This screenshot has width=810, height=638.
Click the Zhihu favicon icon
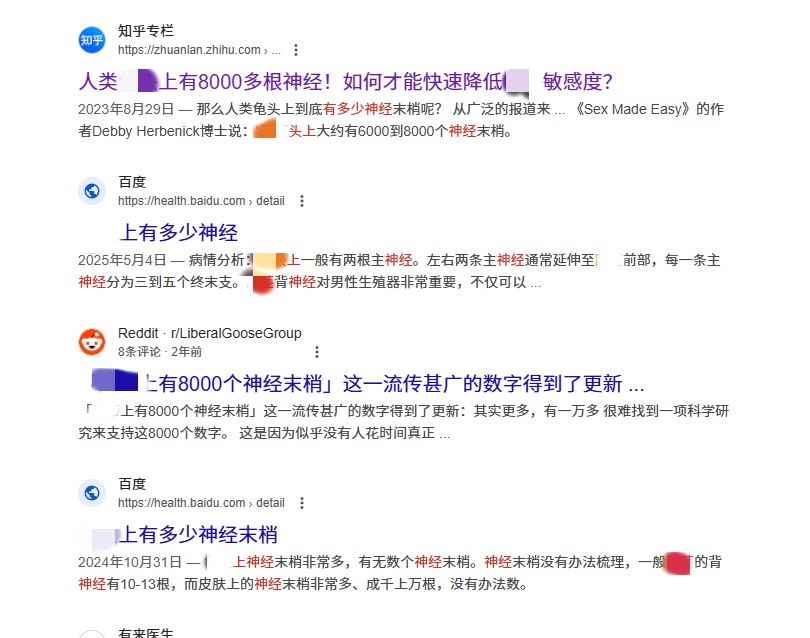(x=92, y=40)
